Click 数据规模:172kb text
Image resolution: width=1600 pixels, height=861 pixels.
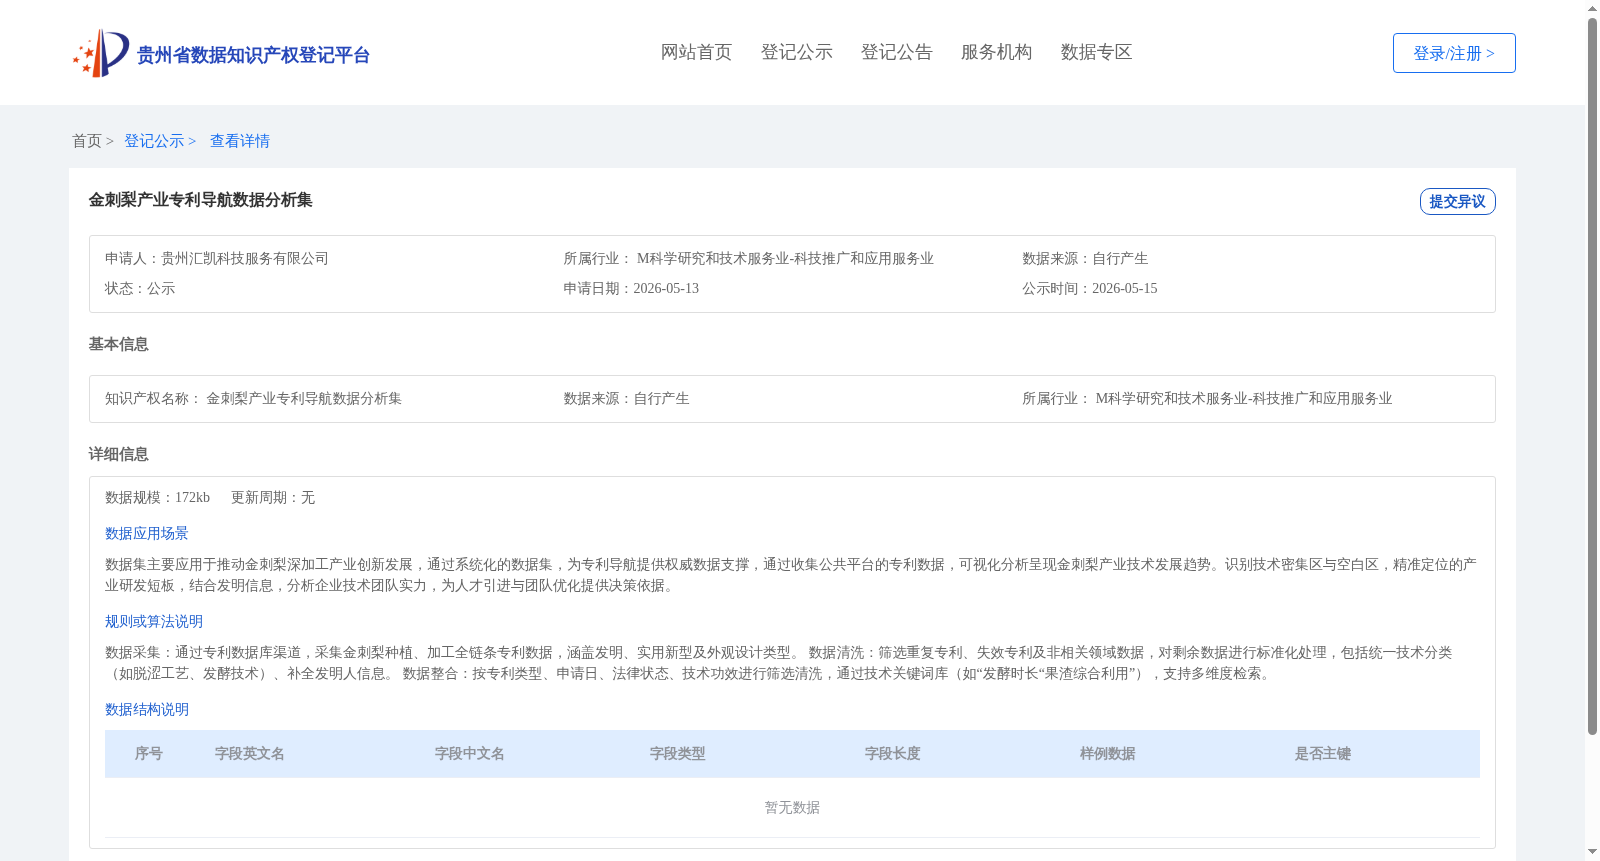(157, 497)
